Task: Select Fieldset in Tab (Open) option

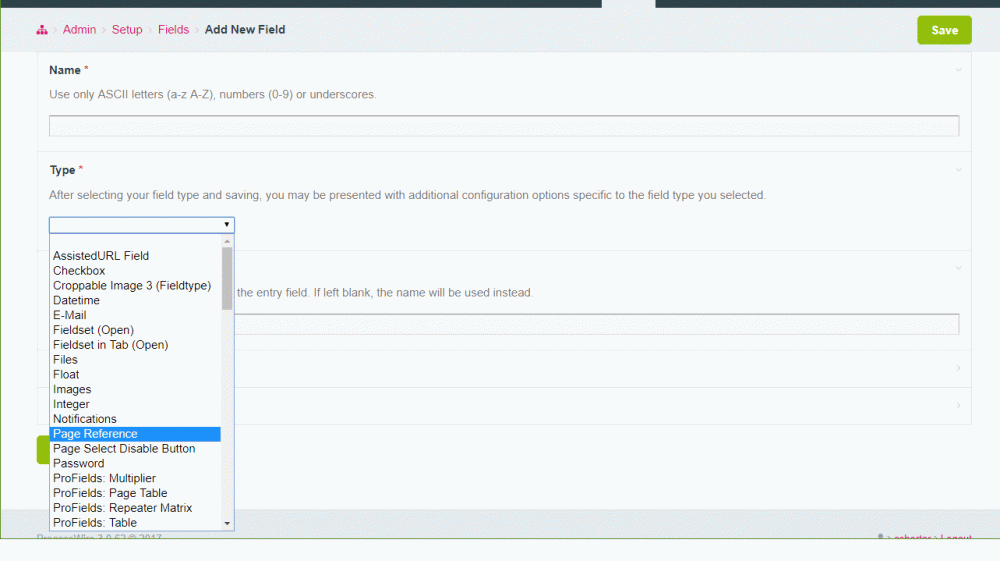Action: click(110, 345)
